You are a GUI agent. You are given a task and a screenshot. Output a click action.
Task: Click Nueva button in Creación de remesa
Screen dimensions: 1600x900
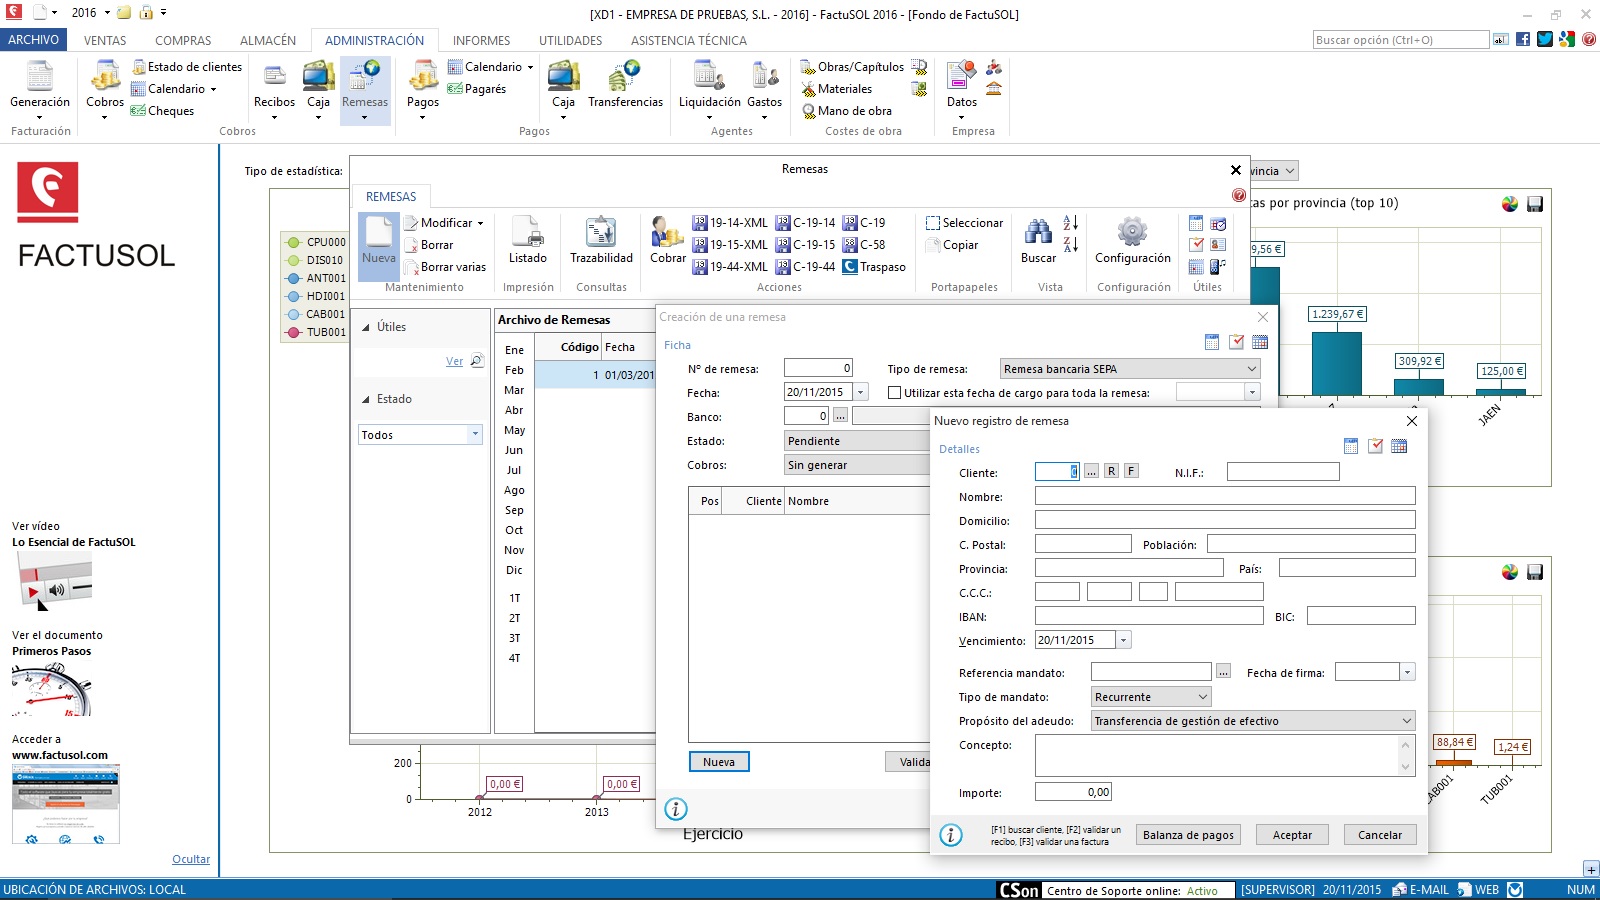point(719,762)
